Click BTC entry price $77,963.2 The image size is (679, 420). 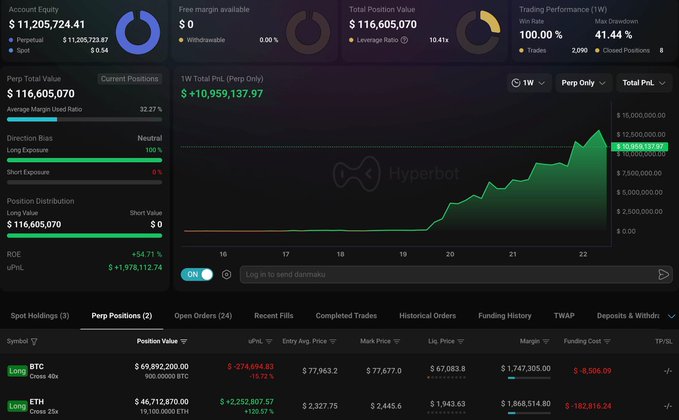tap(320, 371)
